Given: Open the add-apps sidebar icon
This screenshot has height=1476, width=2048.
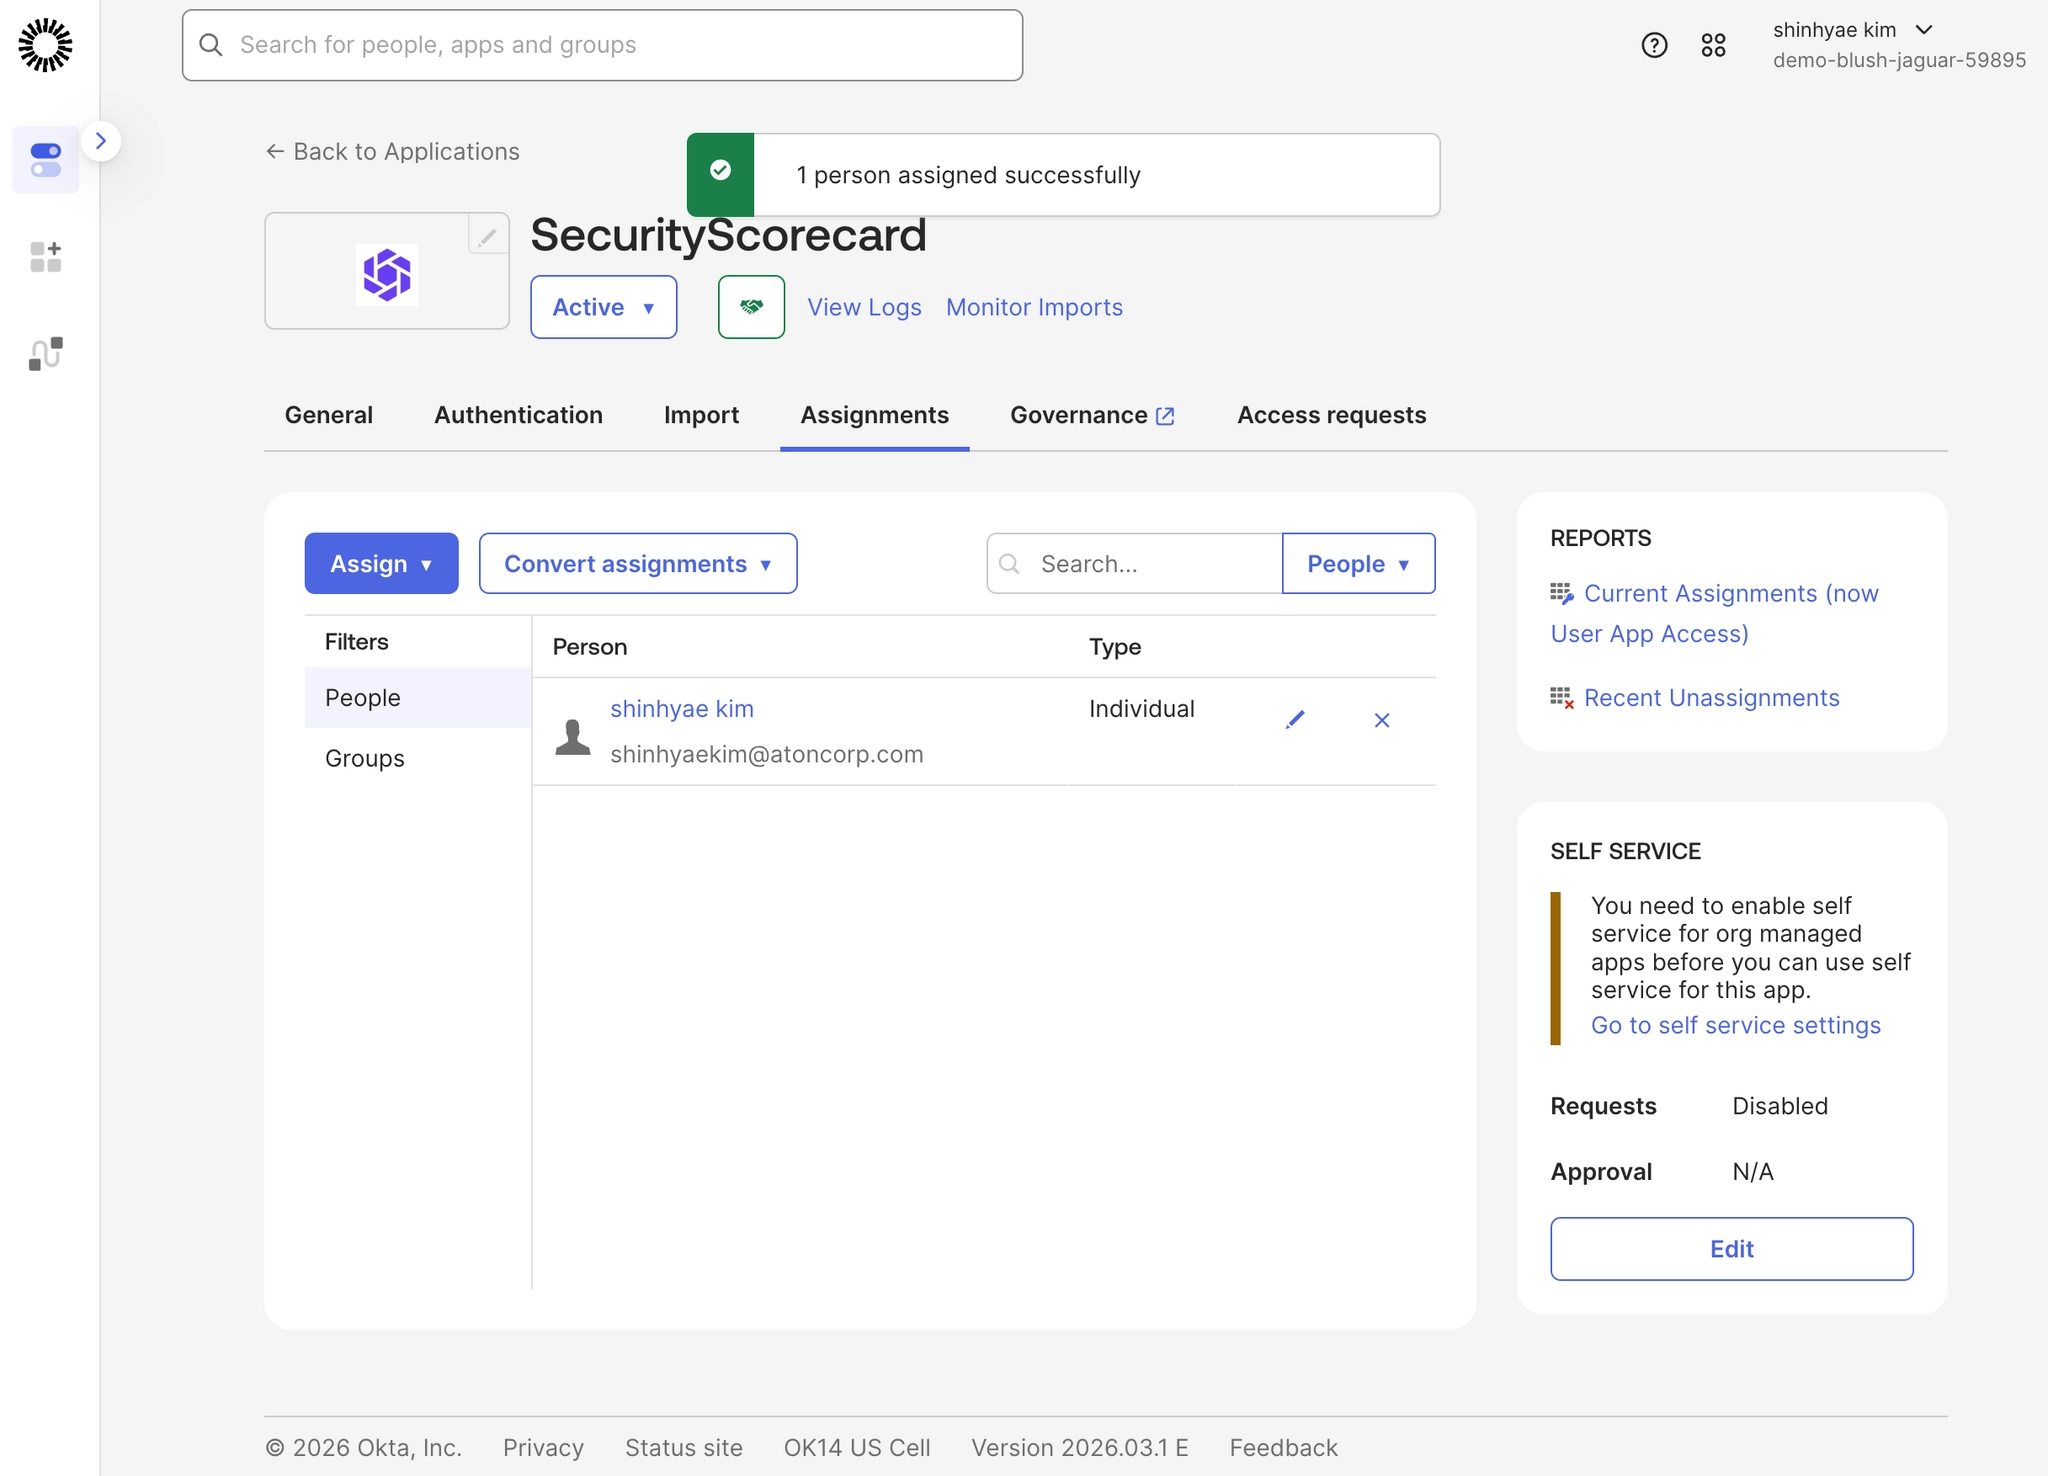Looking at the screenshot, I should [45, 257].
